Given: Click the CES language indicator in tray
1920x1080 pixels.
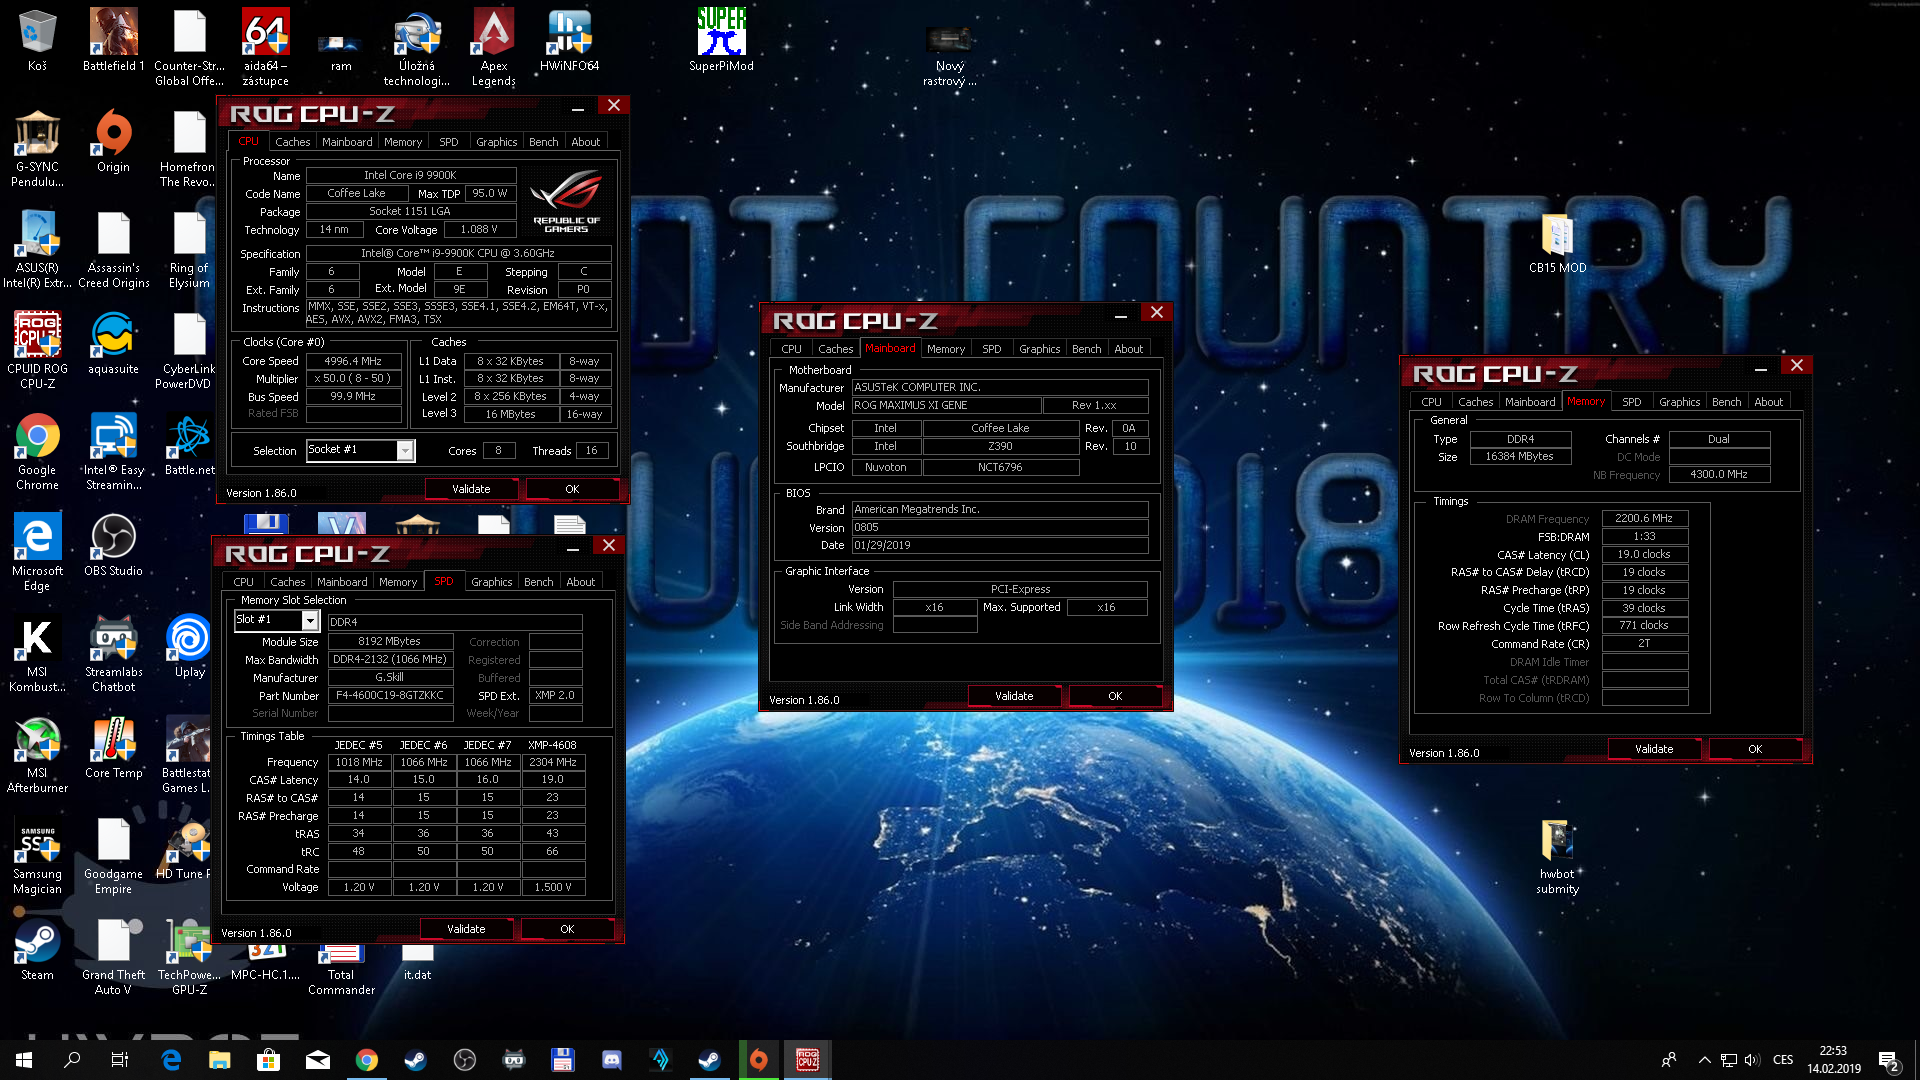Looking at the screenshot, I should click(x=1783, y=1060).
